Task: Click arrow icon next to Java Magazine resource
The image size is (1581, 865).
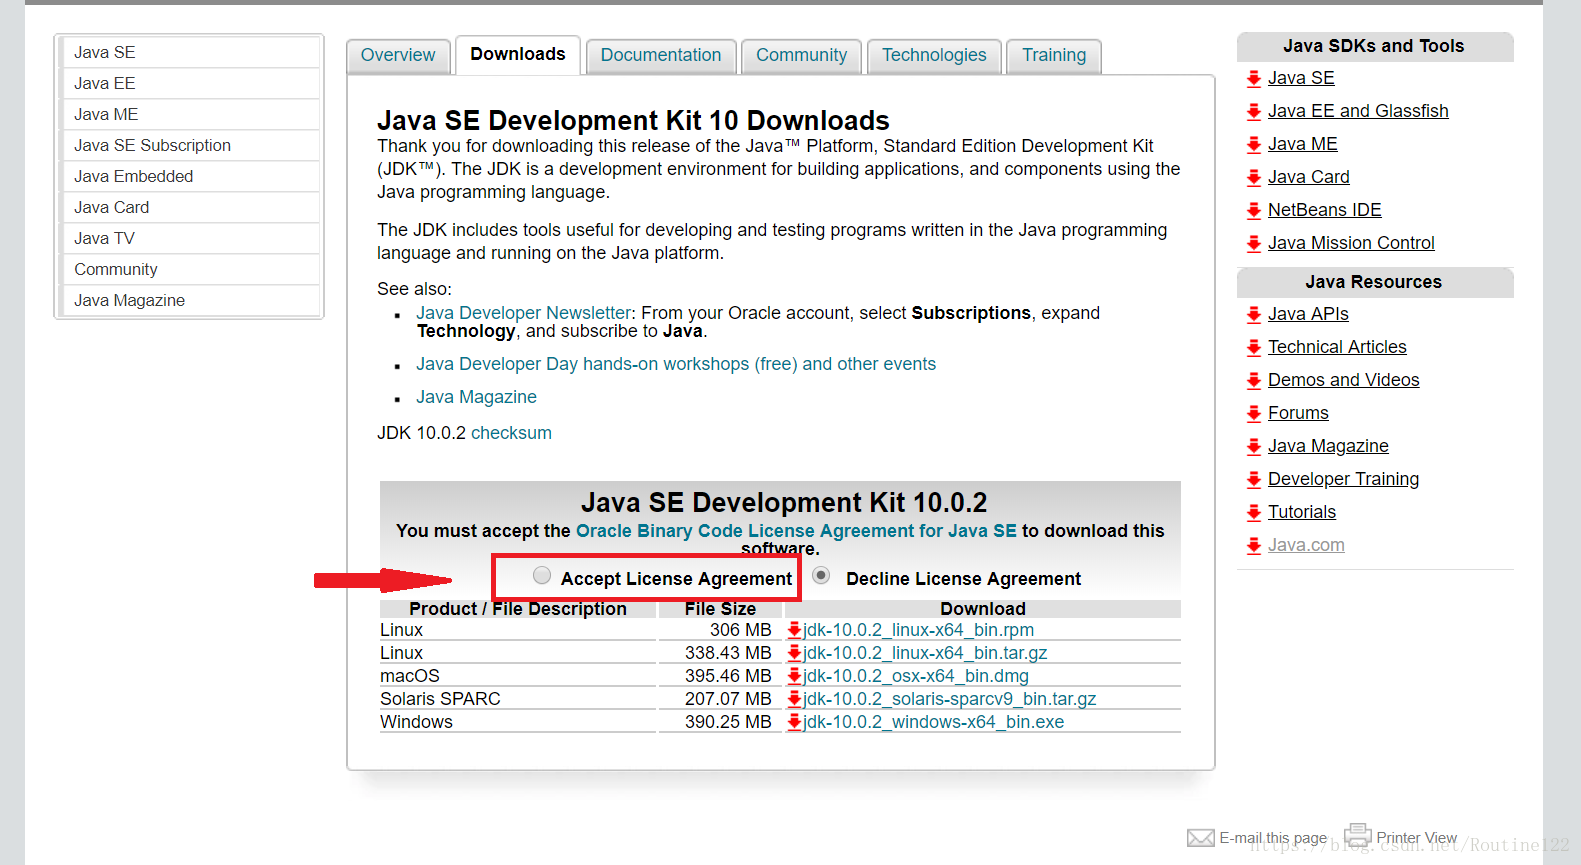Action: (1254, 446)
